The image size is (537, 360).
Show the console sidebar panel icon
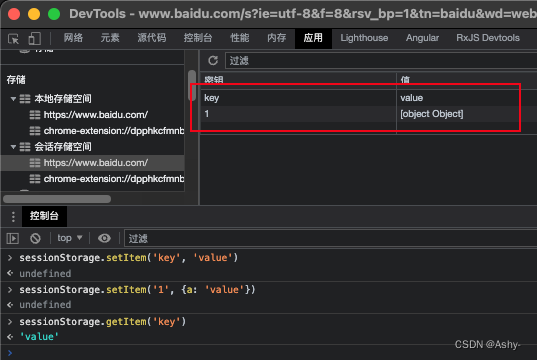pyautogui.click(x=13, y=238)
